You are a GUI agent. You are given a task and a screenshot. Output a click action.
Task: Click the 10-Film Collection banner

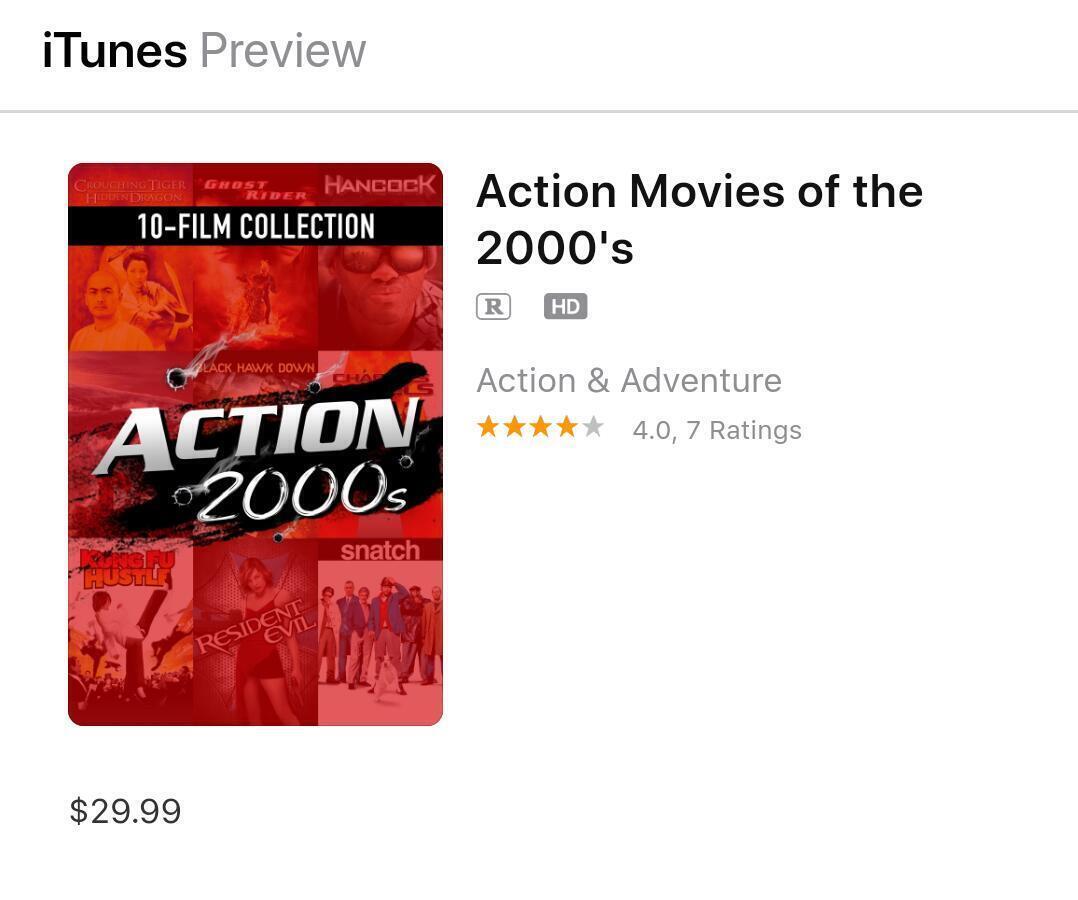point(255,226)
